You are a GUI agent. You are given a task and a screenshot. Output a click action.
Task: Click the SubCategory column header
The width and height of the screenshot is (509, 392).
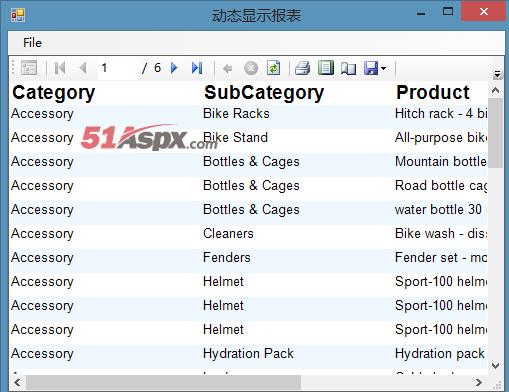[264, 93]
